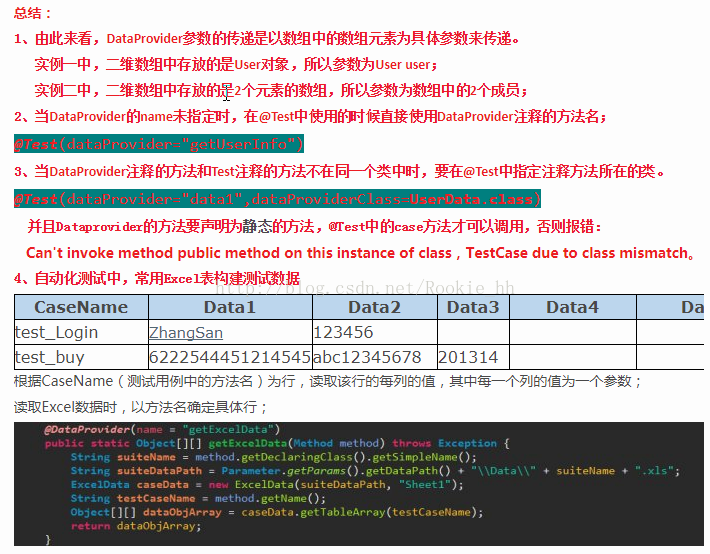This screenshot has height=554, width=710.
Task: Click the 123456 cell
Action: [x=374, y=332]
